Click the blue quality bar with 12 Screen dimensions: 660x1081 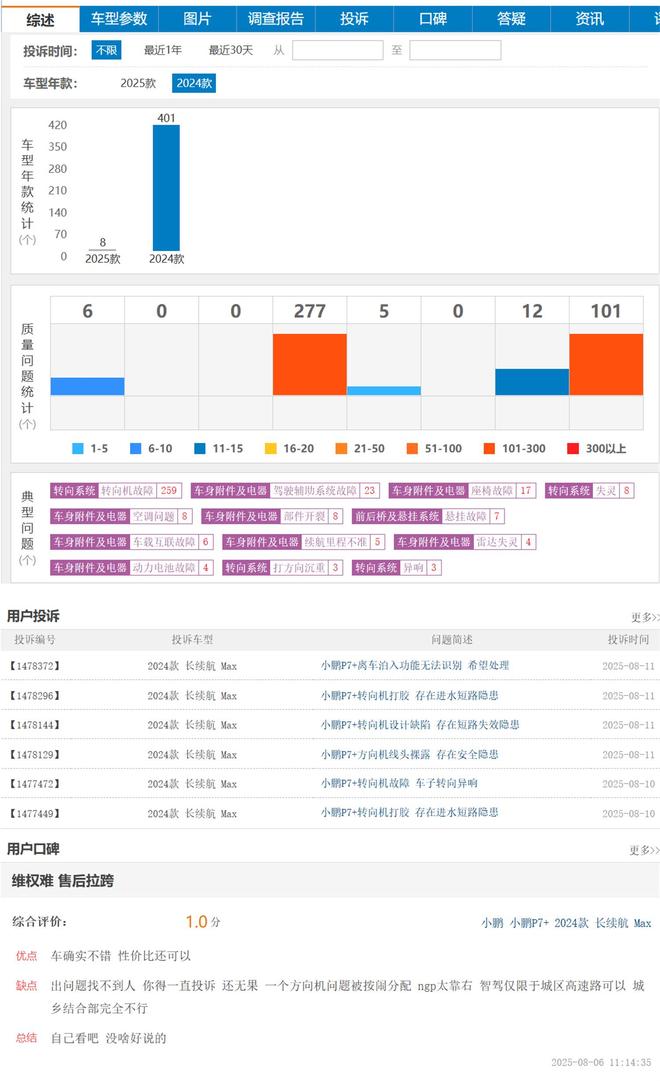tap(532, 382)
